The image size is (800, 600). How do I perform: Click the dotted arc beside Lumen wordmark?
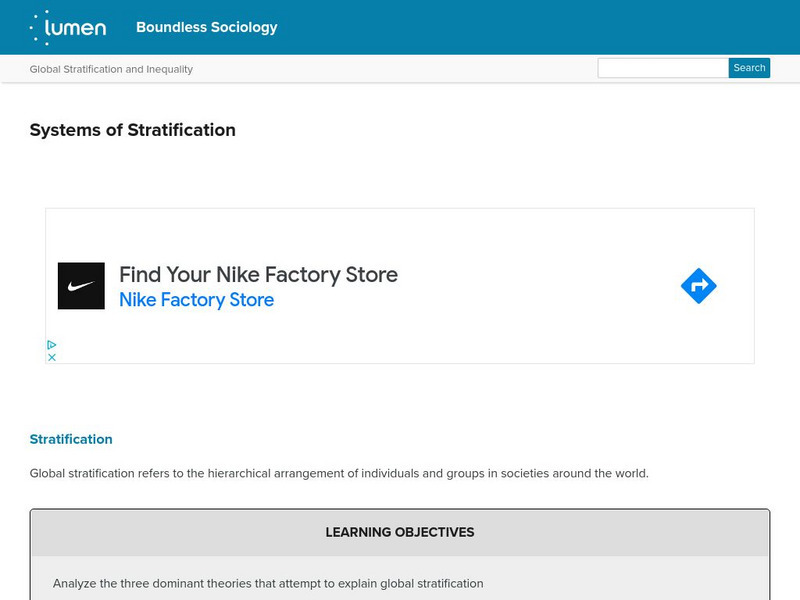point(36,27)
